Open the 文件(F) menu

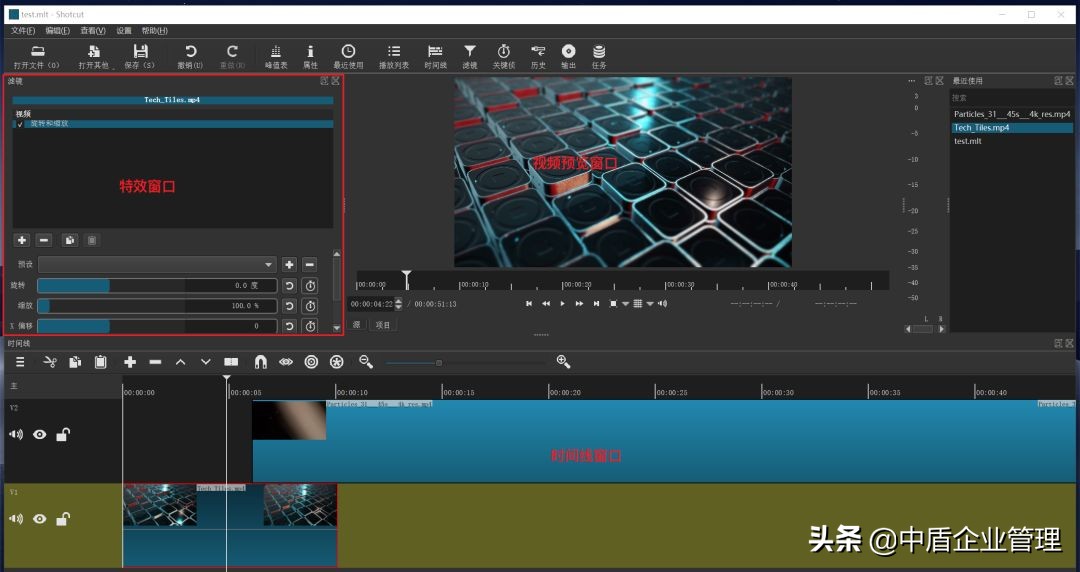click(x=23, y=31)
